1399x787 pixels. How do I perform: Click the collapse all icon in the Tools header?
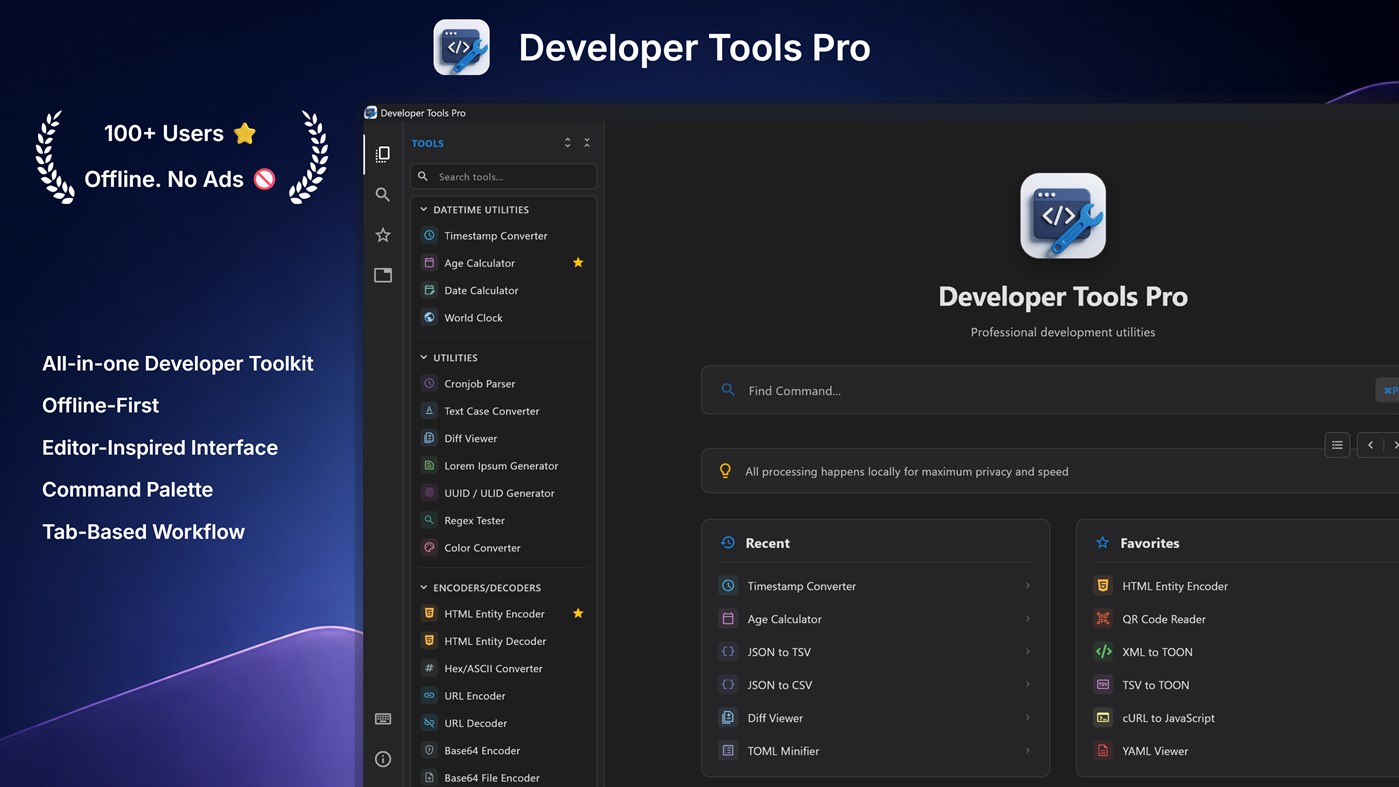coord(587,143)
